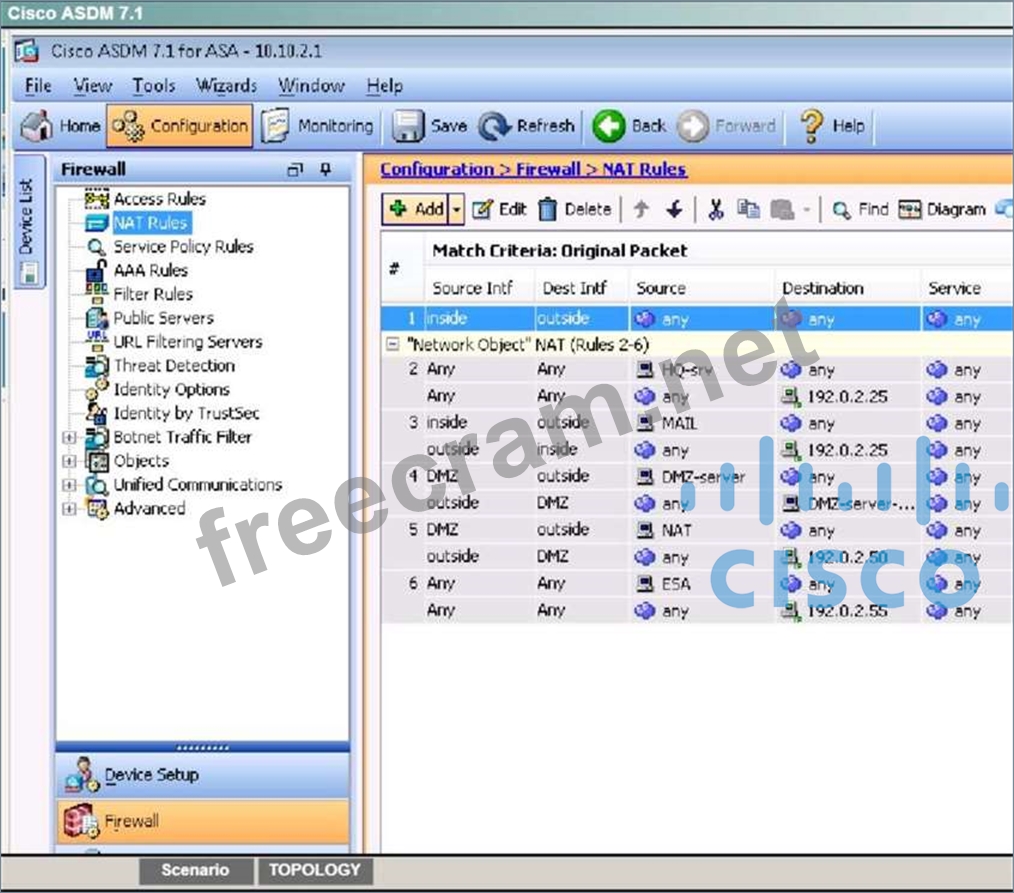Click the Cut scissors icon
This screenshot has height=893, width=1014.
715,209
